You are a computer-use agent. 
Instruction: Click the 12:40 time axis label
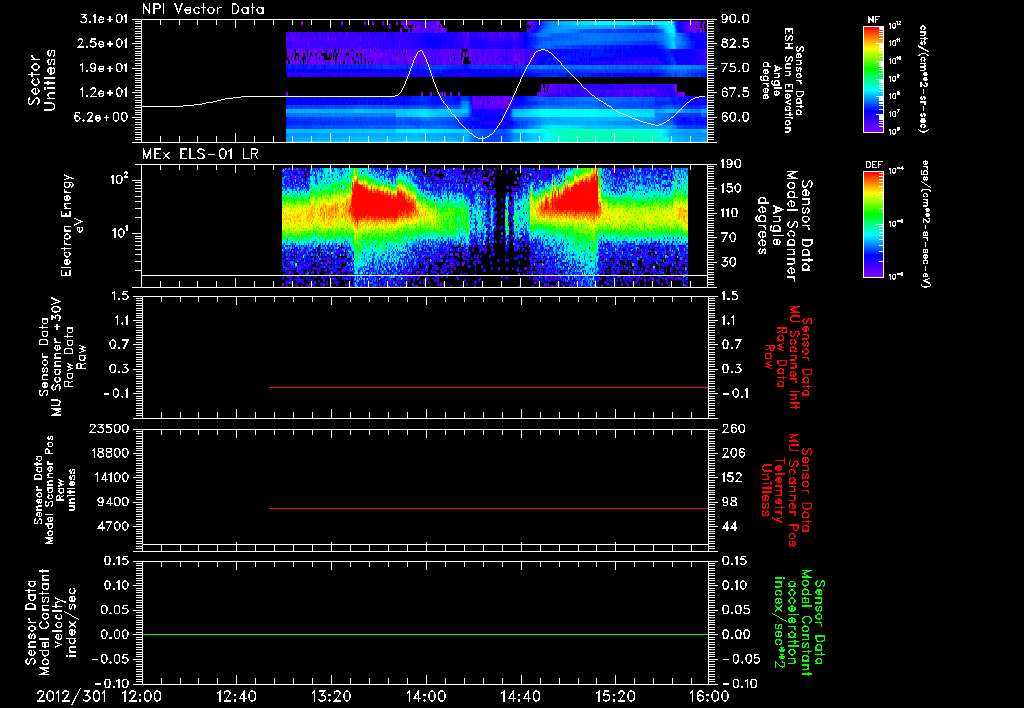(x=236, y=696)
